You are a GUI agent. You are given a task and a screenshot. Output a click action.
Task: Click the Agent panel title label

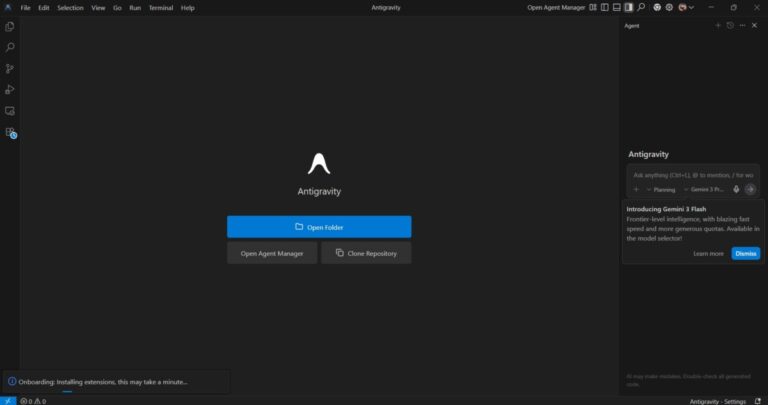point(632,26)
